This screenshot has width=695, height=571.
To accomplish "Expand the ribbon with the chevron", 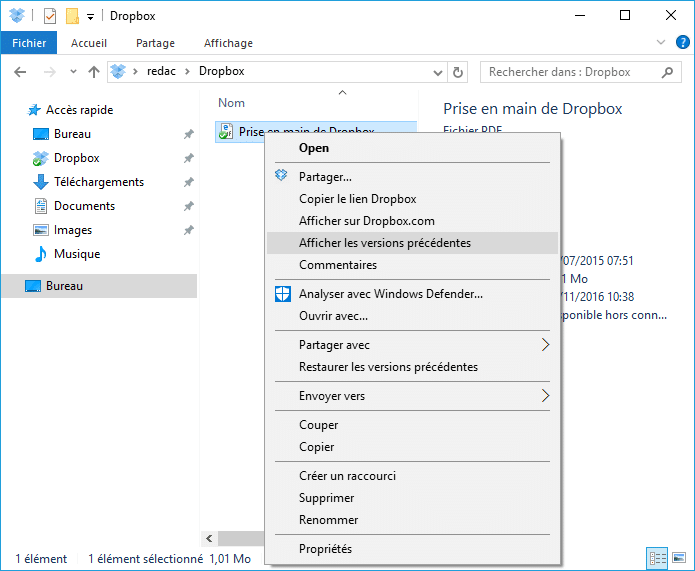I will (661, 43).
